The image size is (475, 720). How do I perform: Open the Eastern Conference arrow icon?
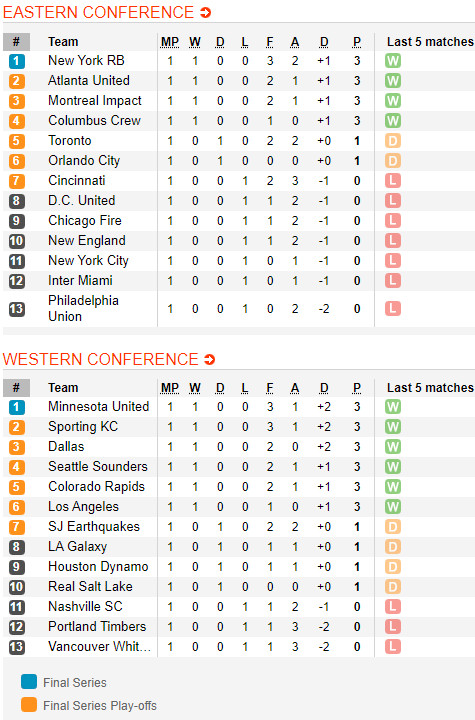205,13
